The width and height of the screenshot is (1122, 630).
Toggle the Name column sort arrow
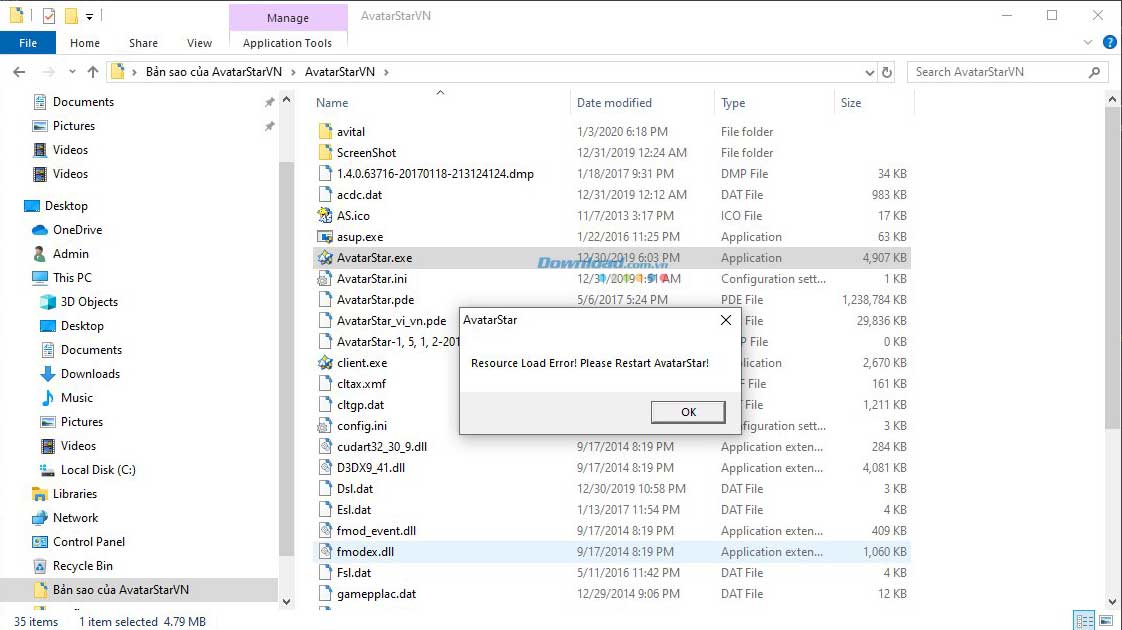[440, 92]
